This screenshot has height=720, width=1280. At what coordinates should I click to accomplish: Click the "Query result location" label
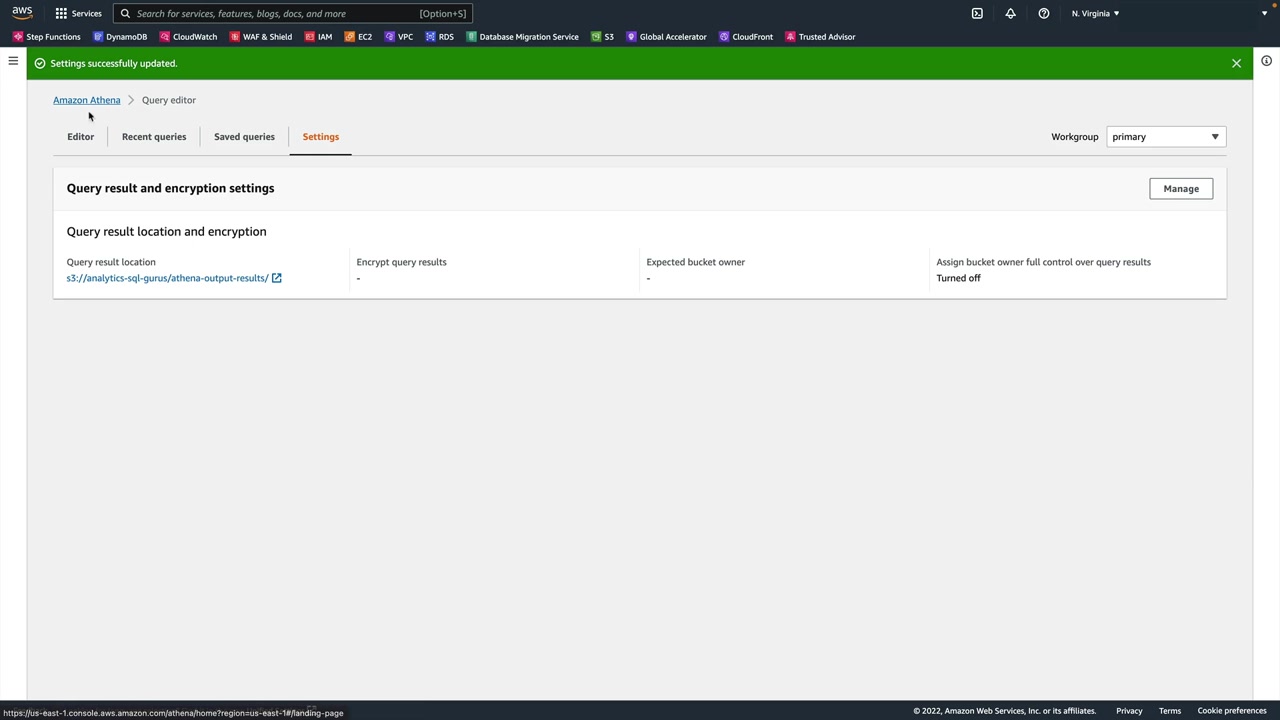point(111,262)
